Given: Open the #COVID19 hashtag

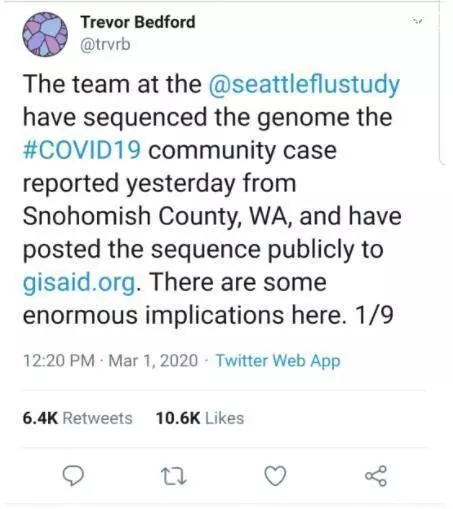Looking at the screenshot, I should (82, 150).
